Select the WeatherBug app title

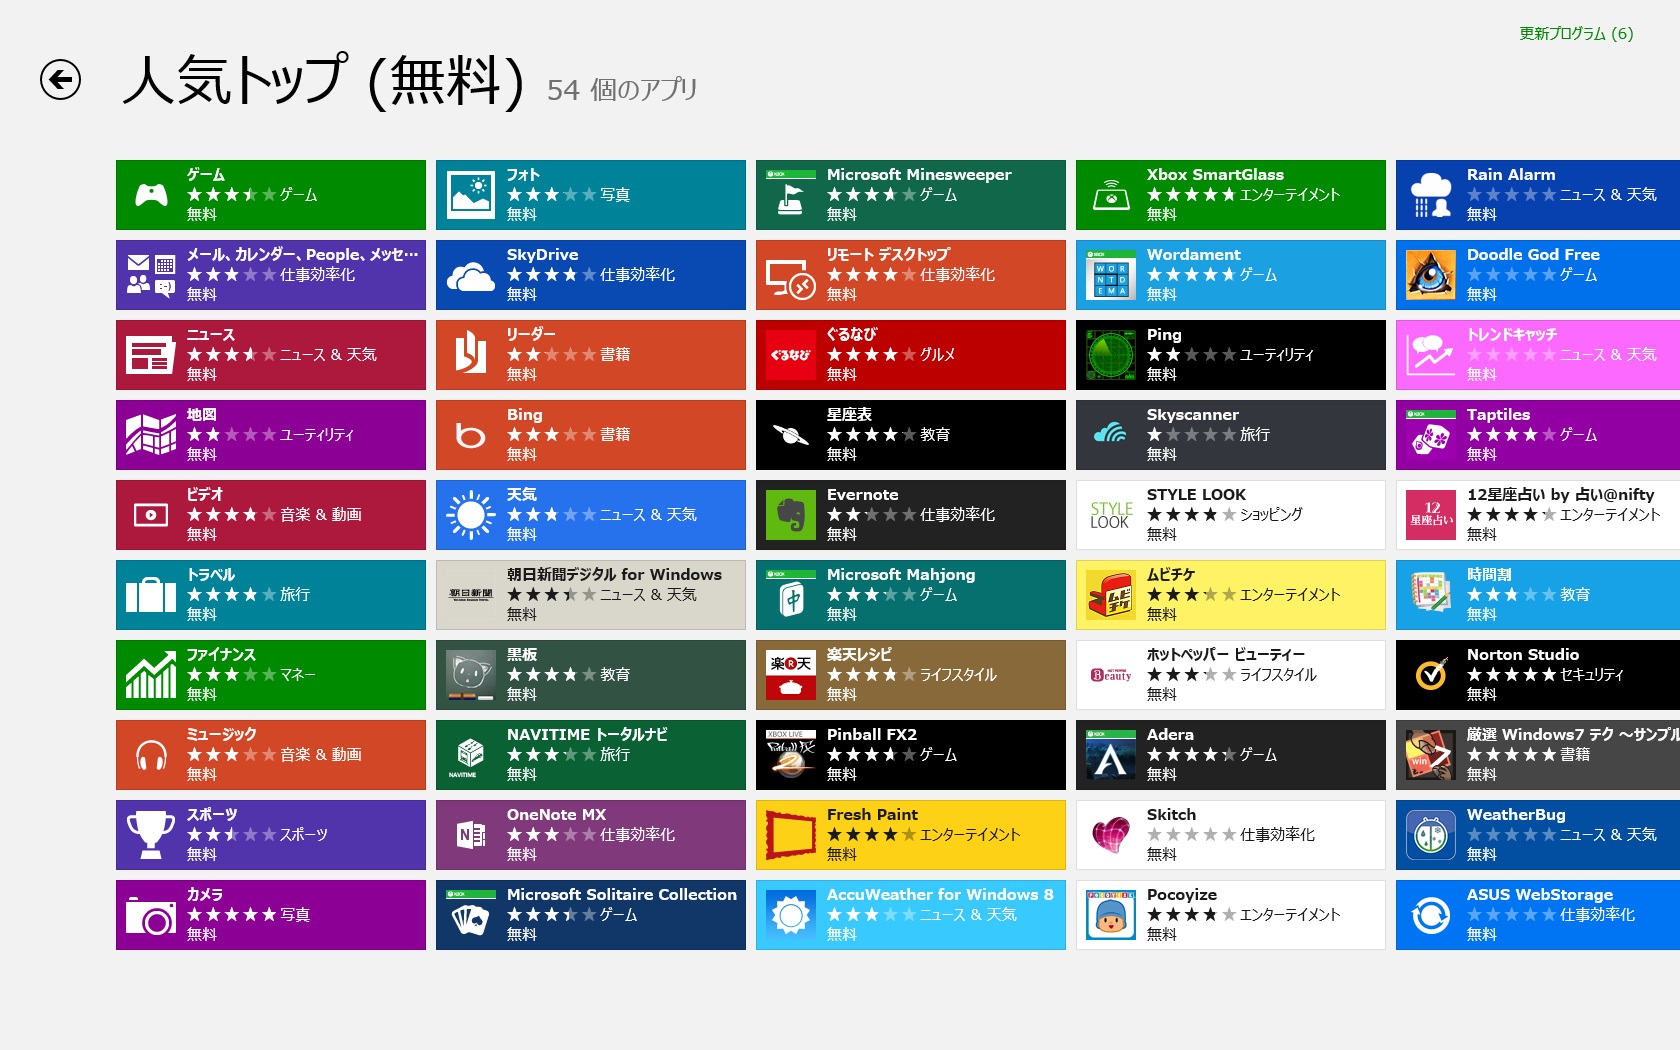pos(1516,815)
